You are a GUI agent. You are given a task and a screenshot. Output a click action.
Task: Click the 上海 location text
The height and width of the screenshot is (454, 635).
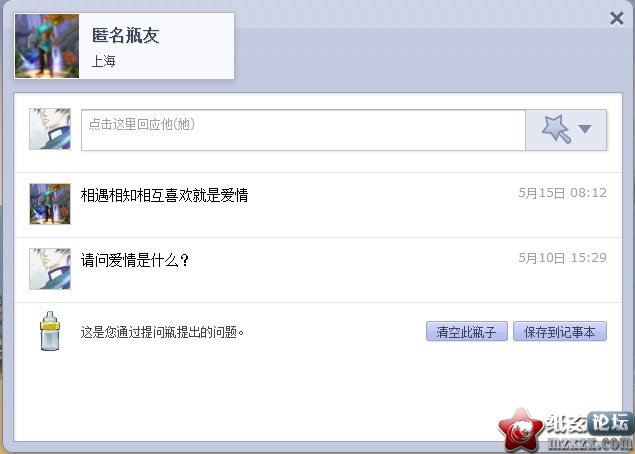coord(104,61)
